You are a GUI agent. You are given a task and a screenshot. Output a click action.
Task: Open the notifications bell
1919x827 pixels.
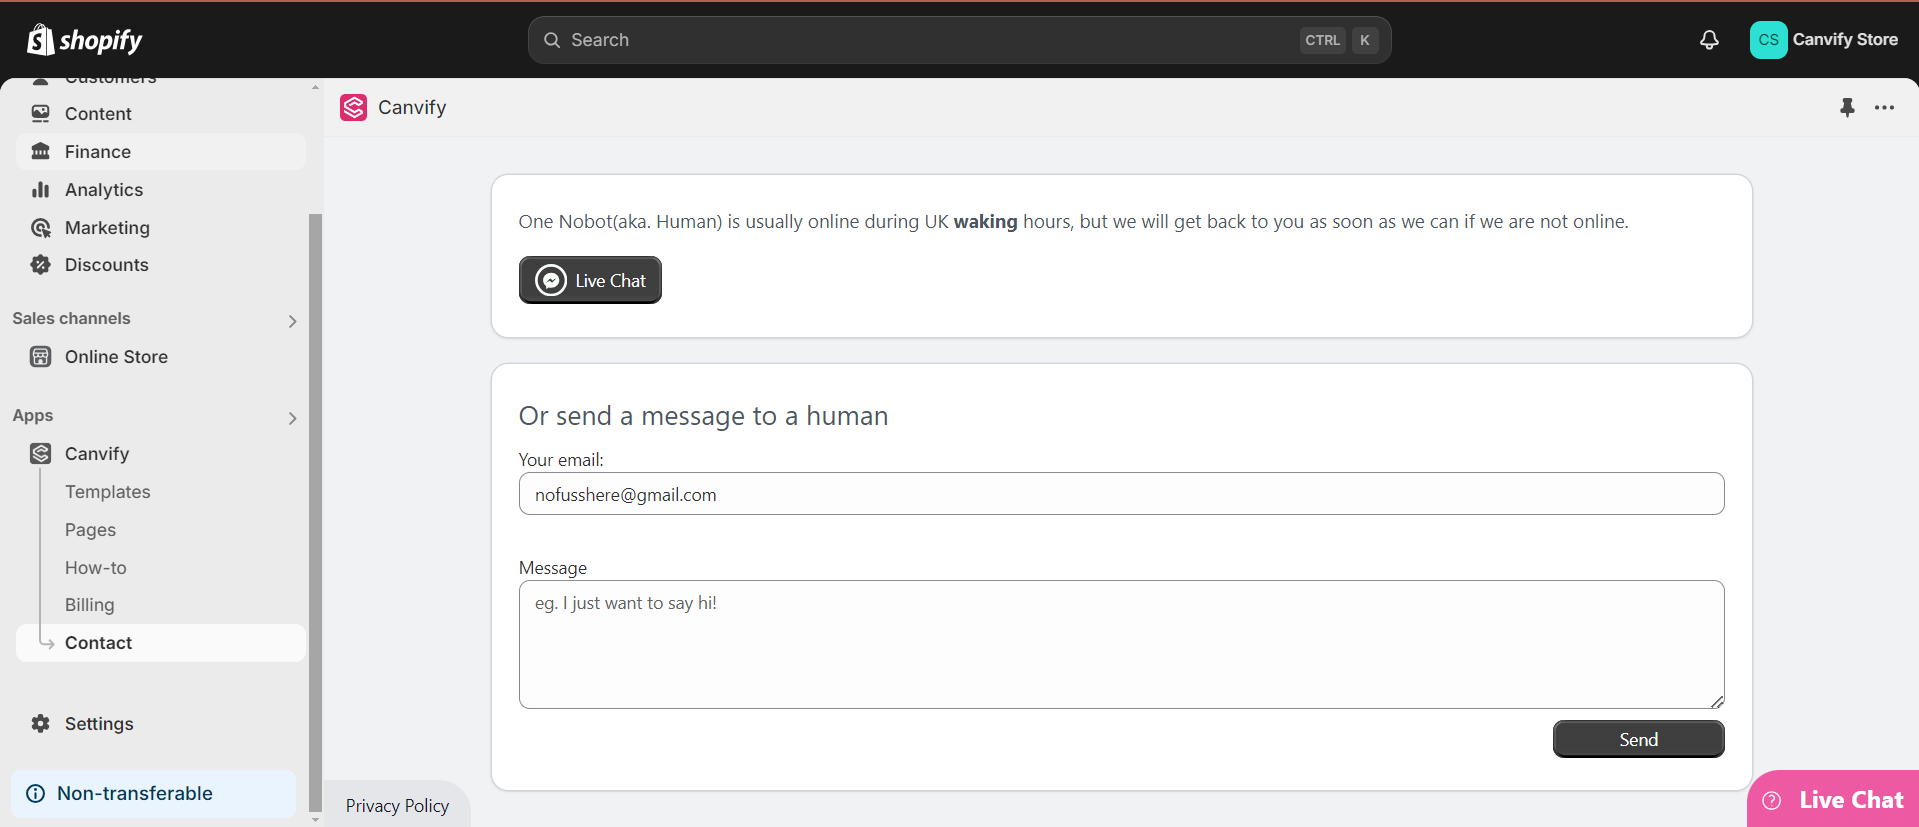[1709, 40]
